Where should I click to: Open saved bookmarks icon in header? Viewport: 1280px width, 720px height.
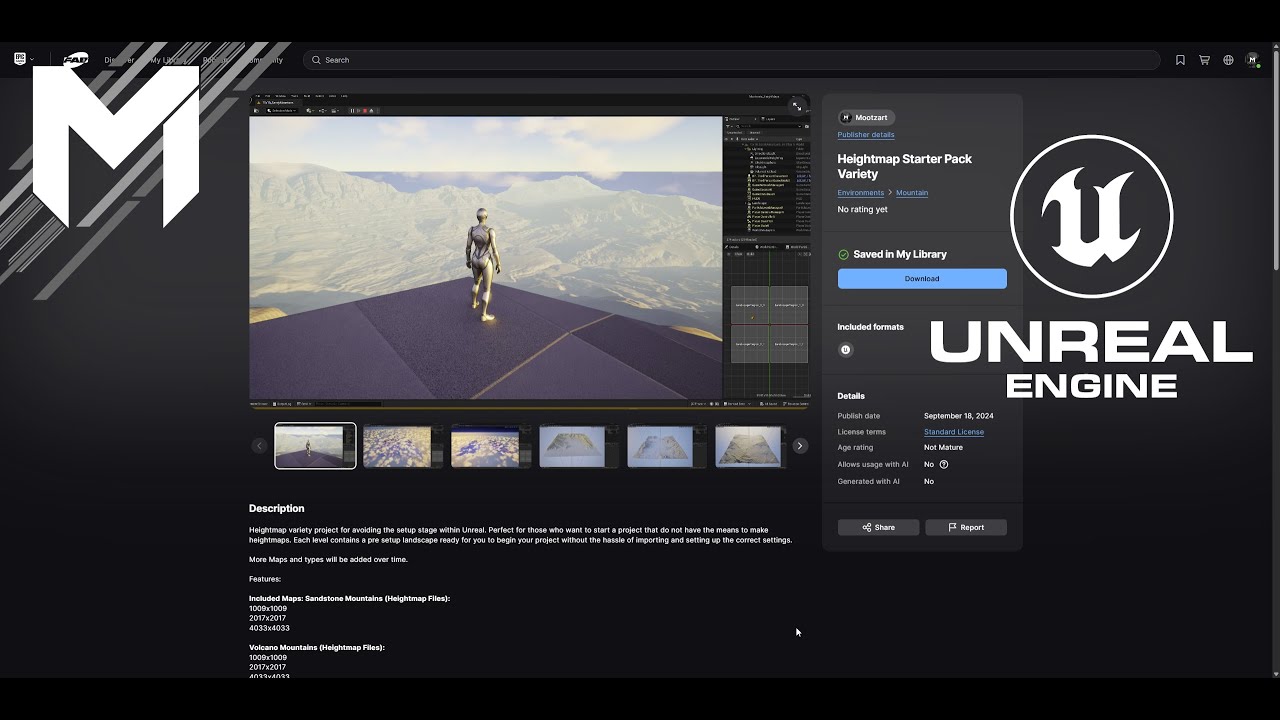click(x=1180, y=60)
